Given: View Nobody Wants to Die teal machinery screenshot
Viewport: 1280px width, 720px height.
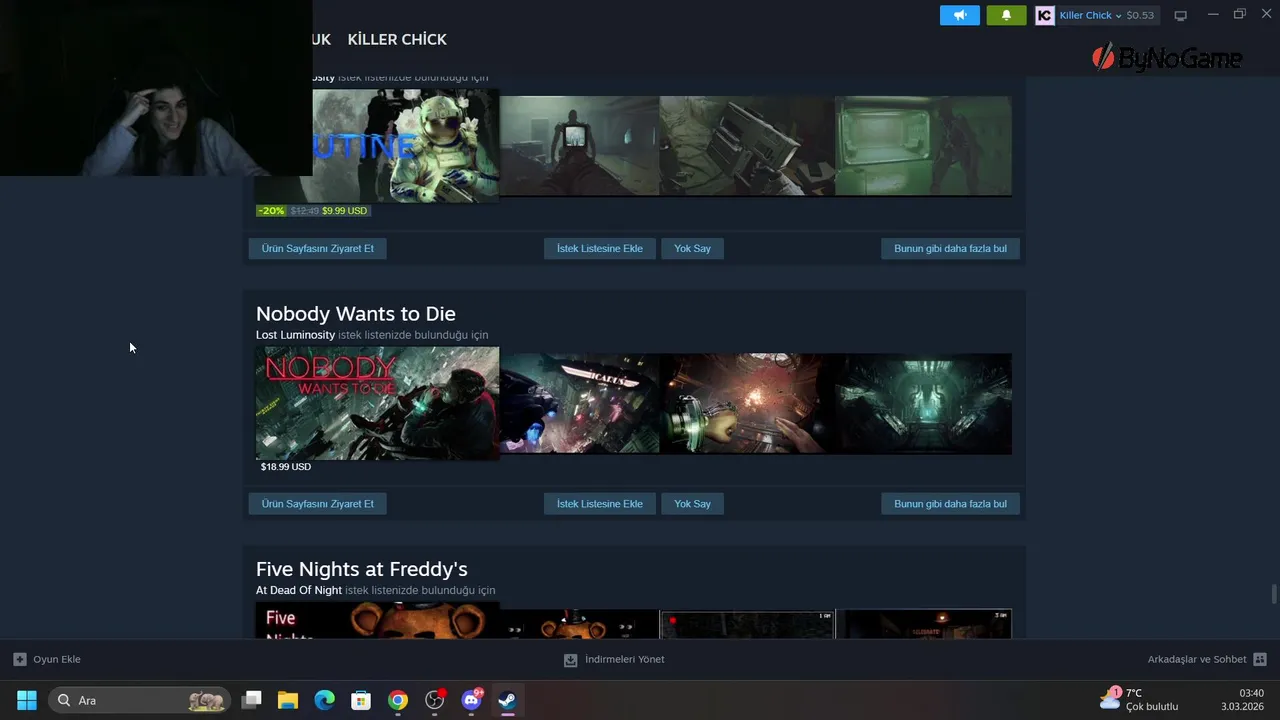Looking at the screenshot, I should 923,403.
